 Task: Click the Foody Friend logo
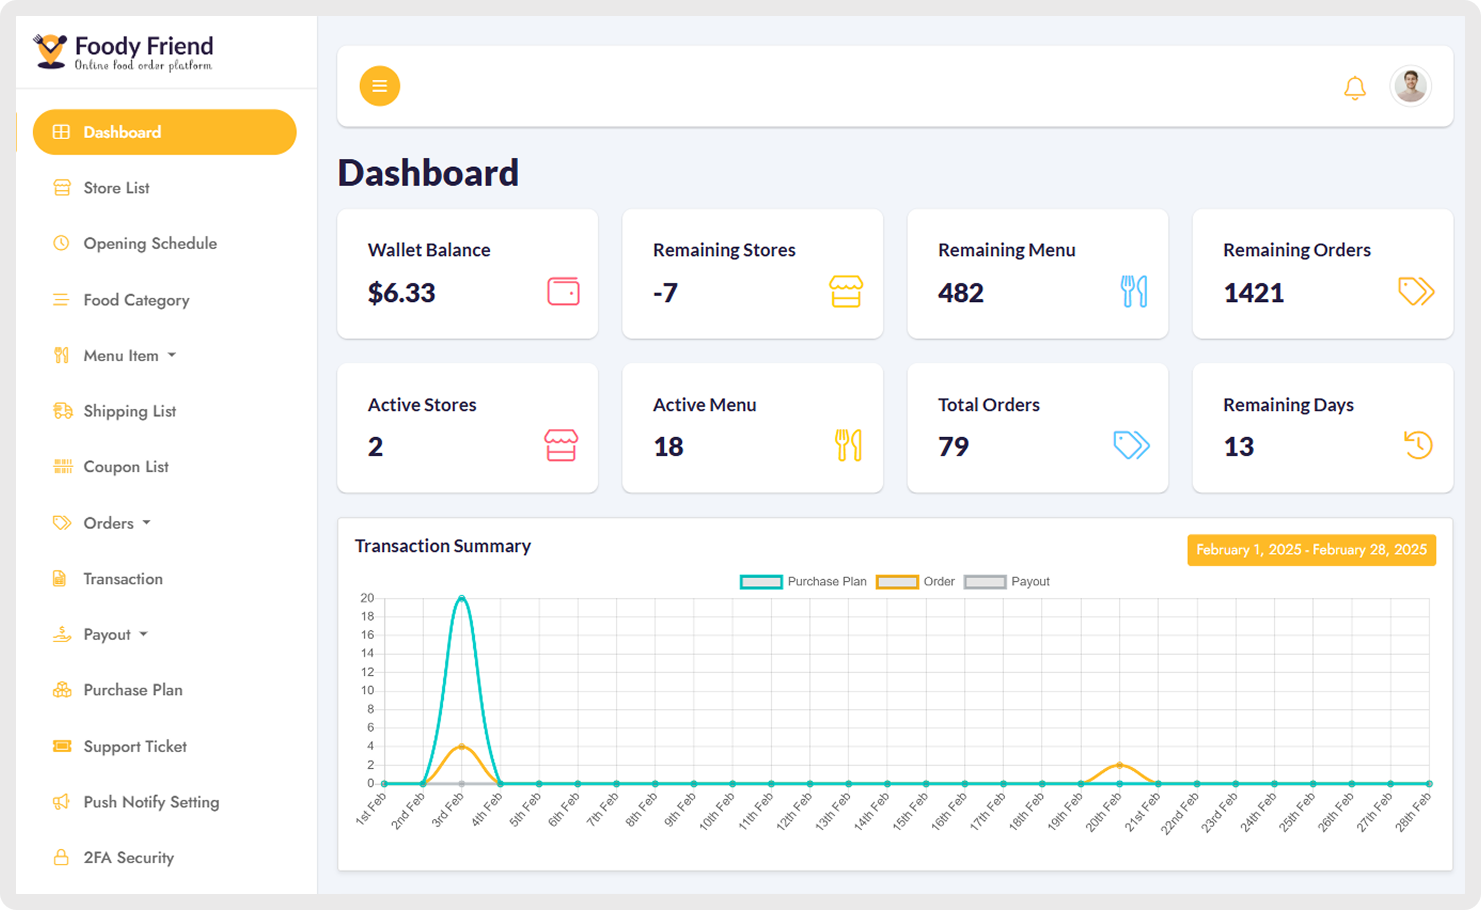tap(122, 52)
